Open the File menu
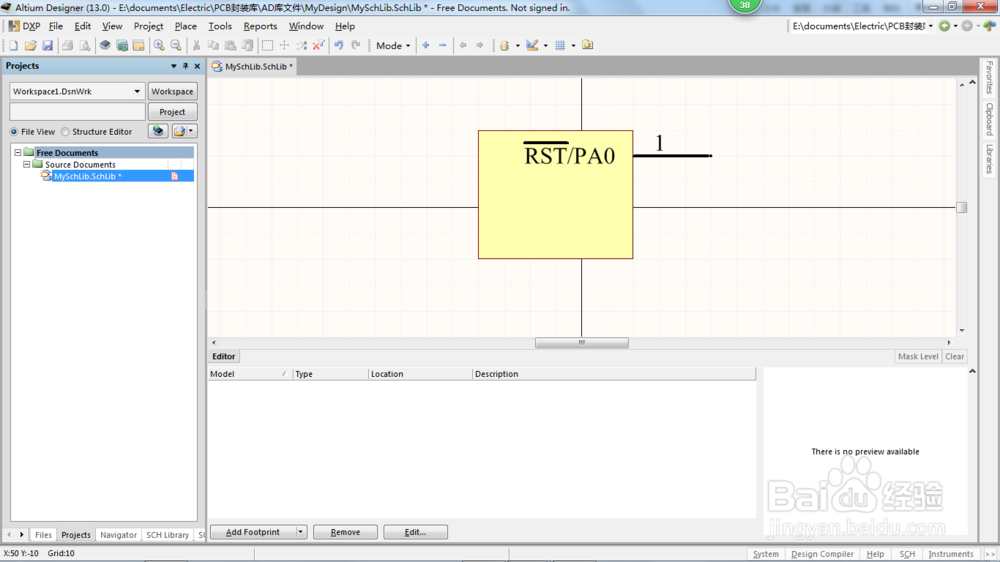Screen dimensions: 1000x562 (x=56, y=26)
